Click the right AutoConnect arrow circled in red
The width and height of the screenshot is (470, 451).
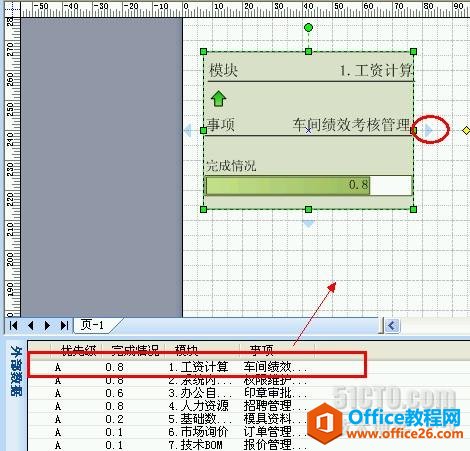429,130
